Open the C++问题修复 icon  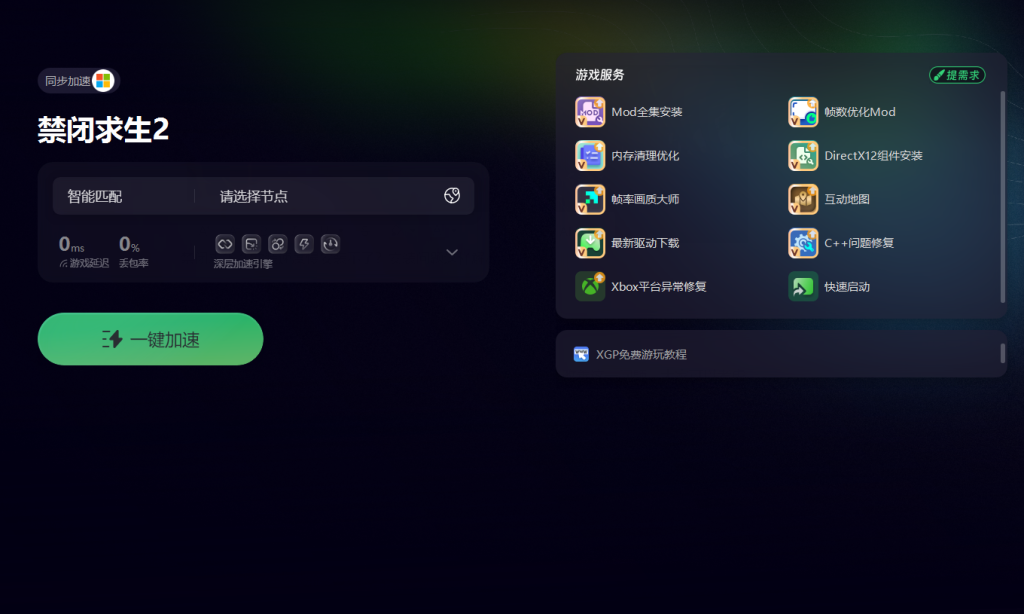tap(803, 243)
